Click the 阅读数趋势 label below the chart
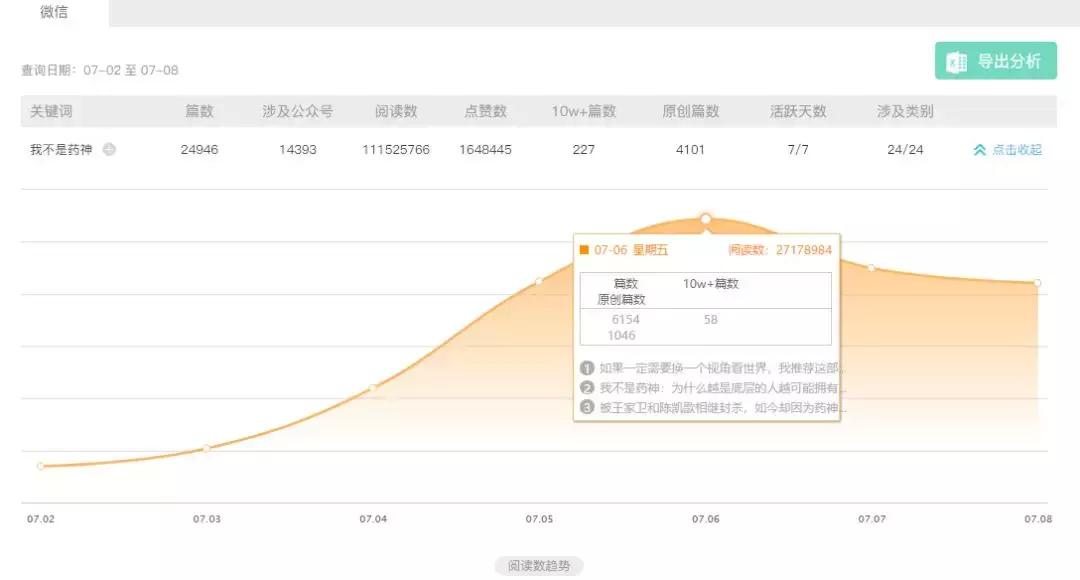Viewport: 1080px width, 580px height. click(540, 565)
